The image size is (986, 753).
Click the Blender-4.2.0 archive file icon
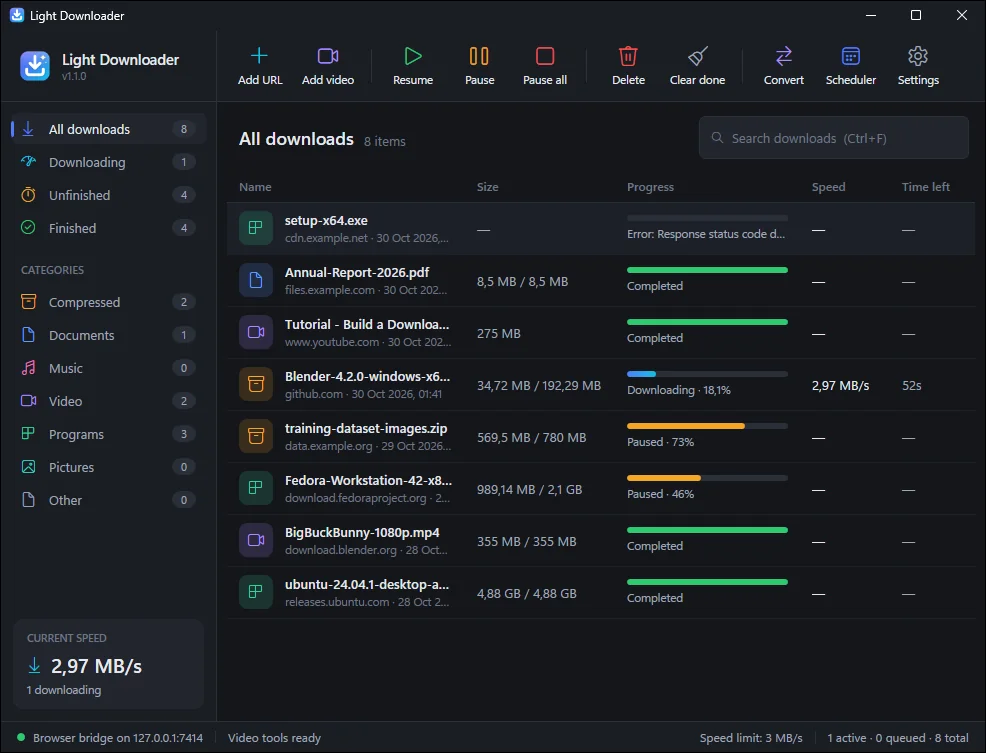coord(255,384)
